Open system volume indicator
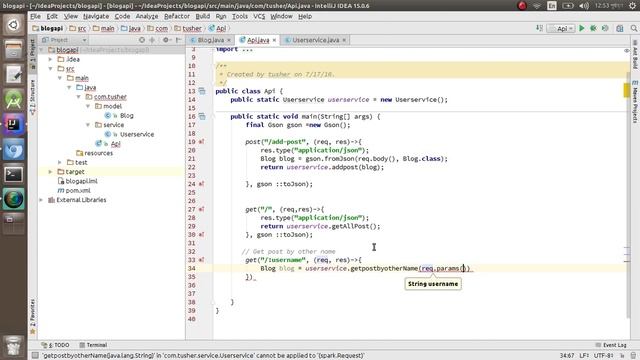 pos(584,6)
